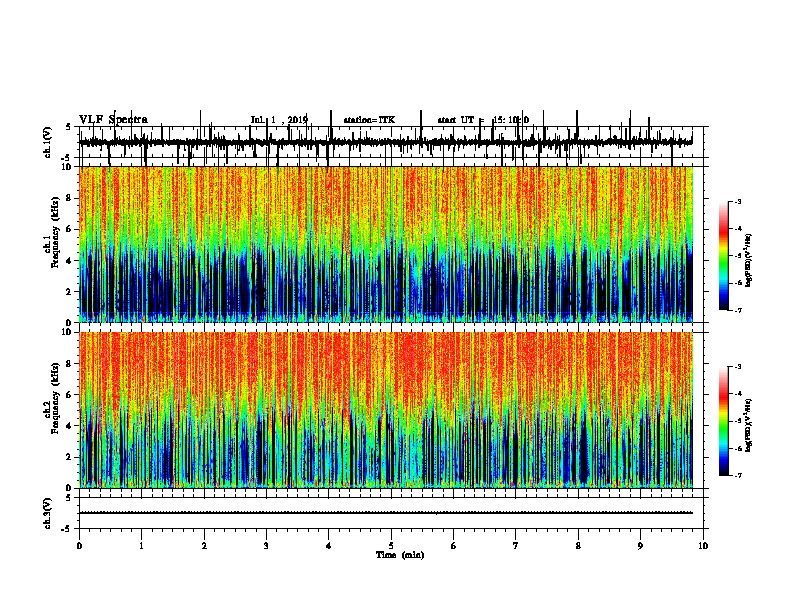The image size is (792, 612).
Task: Click the ch.1 spectrogram color bar
Action: click(x=724, y=256)
